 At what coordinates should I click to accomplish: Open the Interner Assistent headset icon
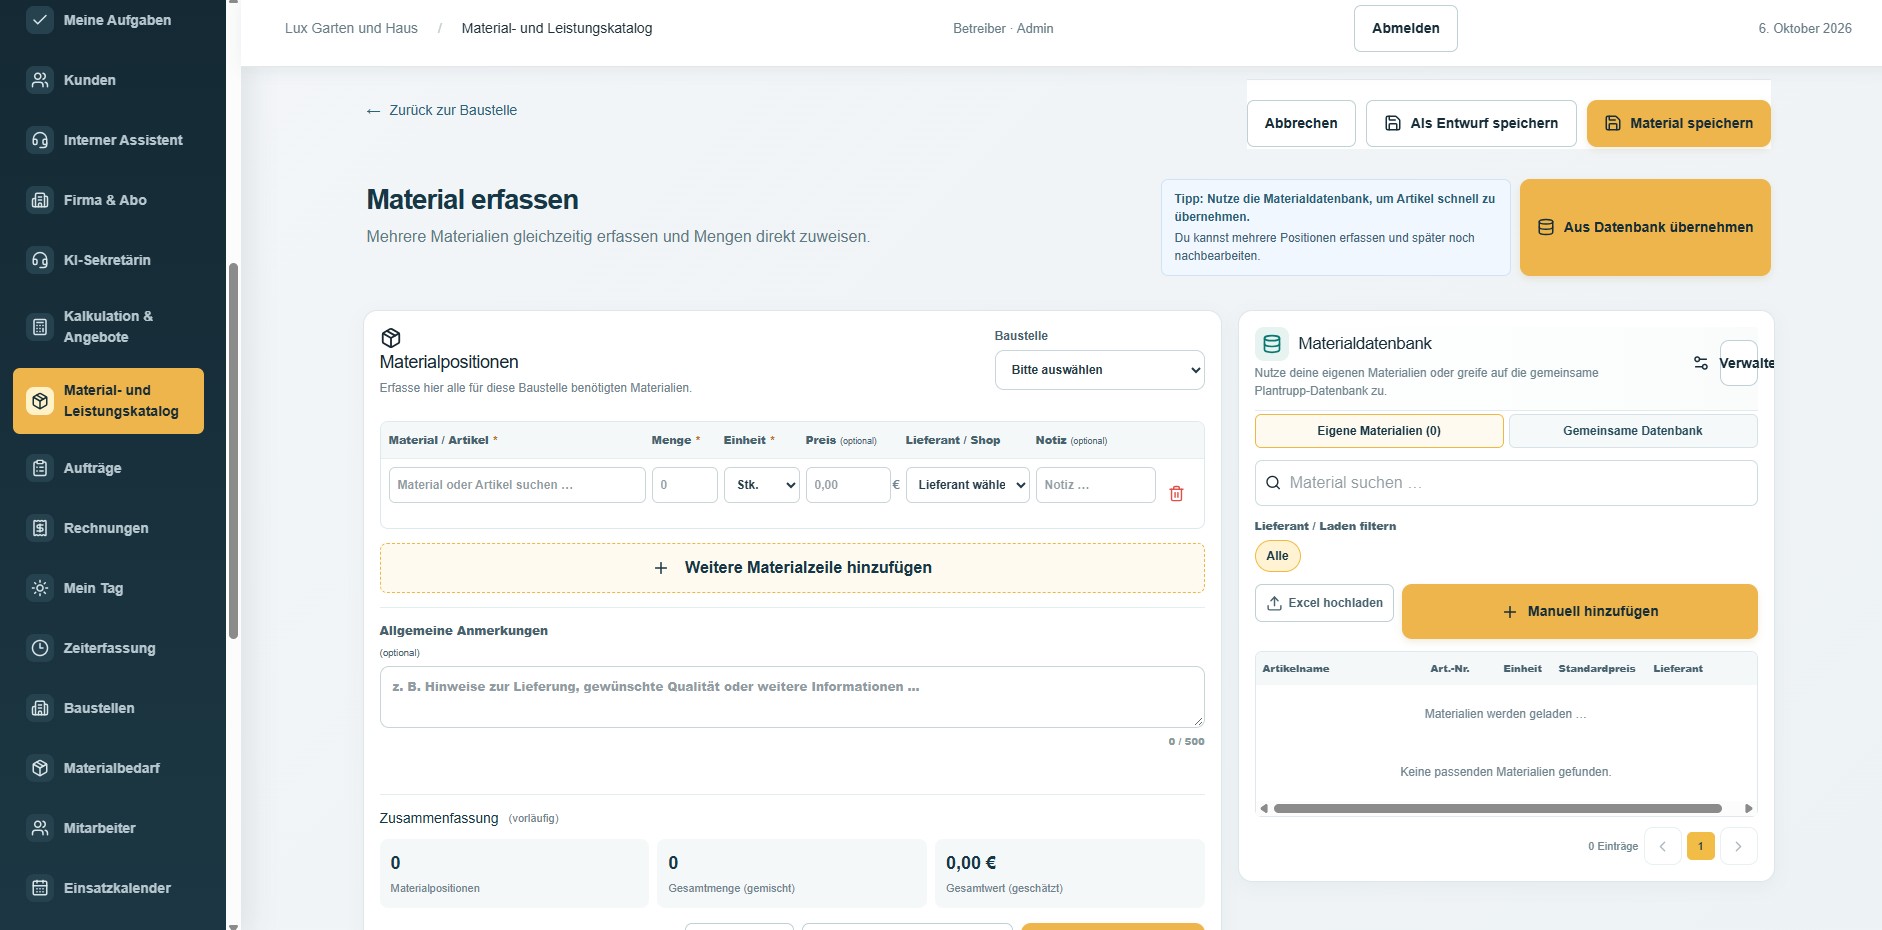click(x=40, y=140)
